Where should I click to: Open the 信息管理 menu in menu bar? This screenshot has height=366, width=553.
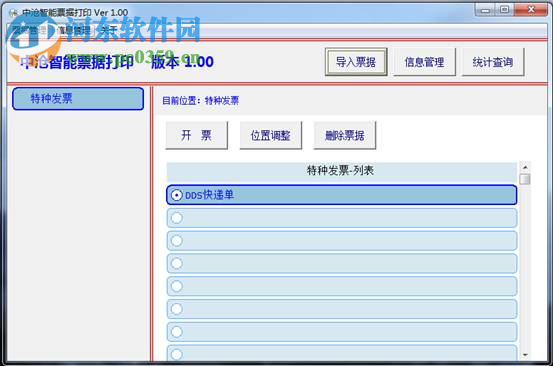pos(73,30)
